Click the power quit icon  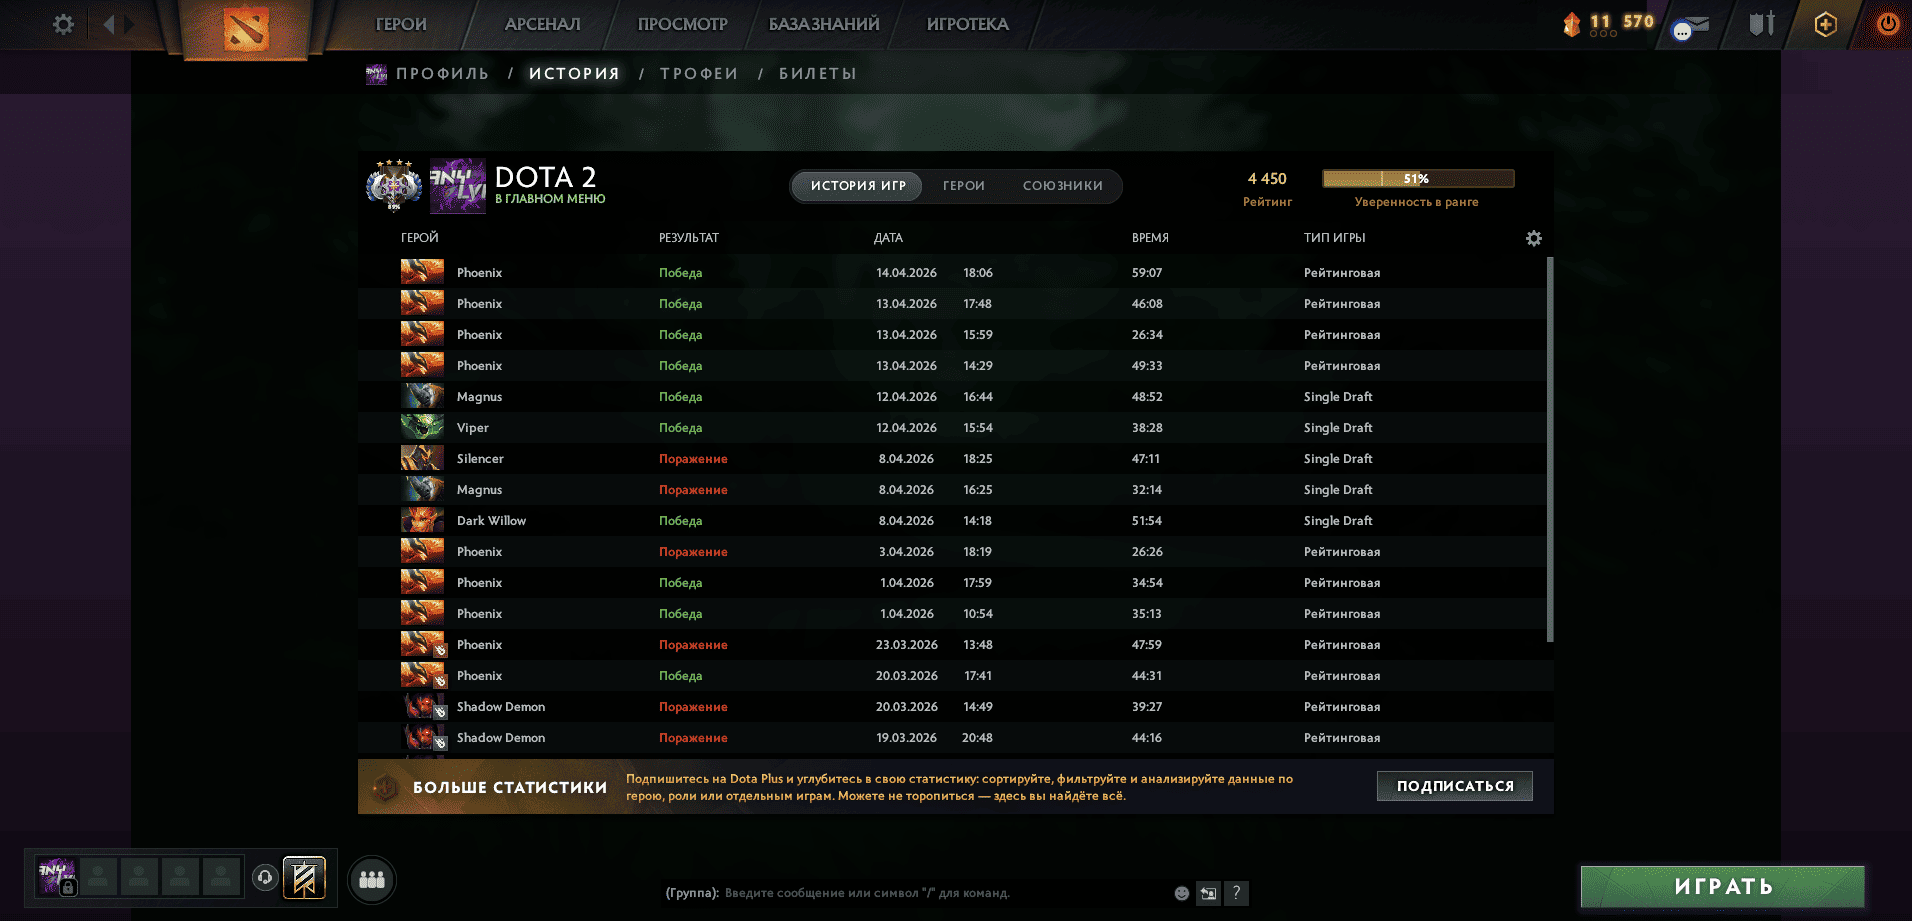pos(1888,24)
